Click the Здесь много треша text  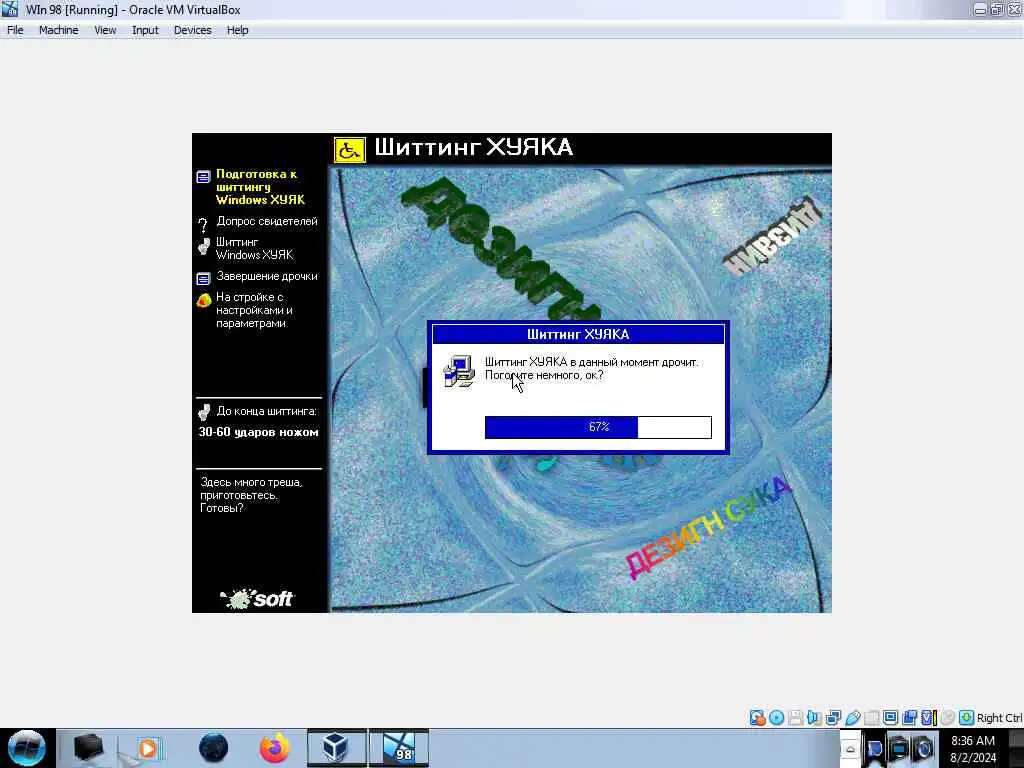pyautogui.click(x=251, y=495)
